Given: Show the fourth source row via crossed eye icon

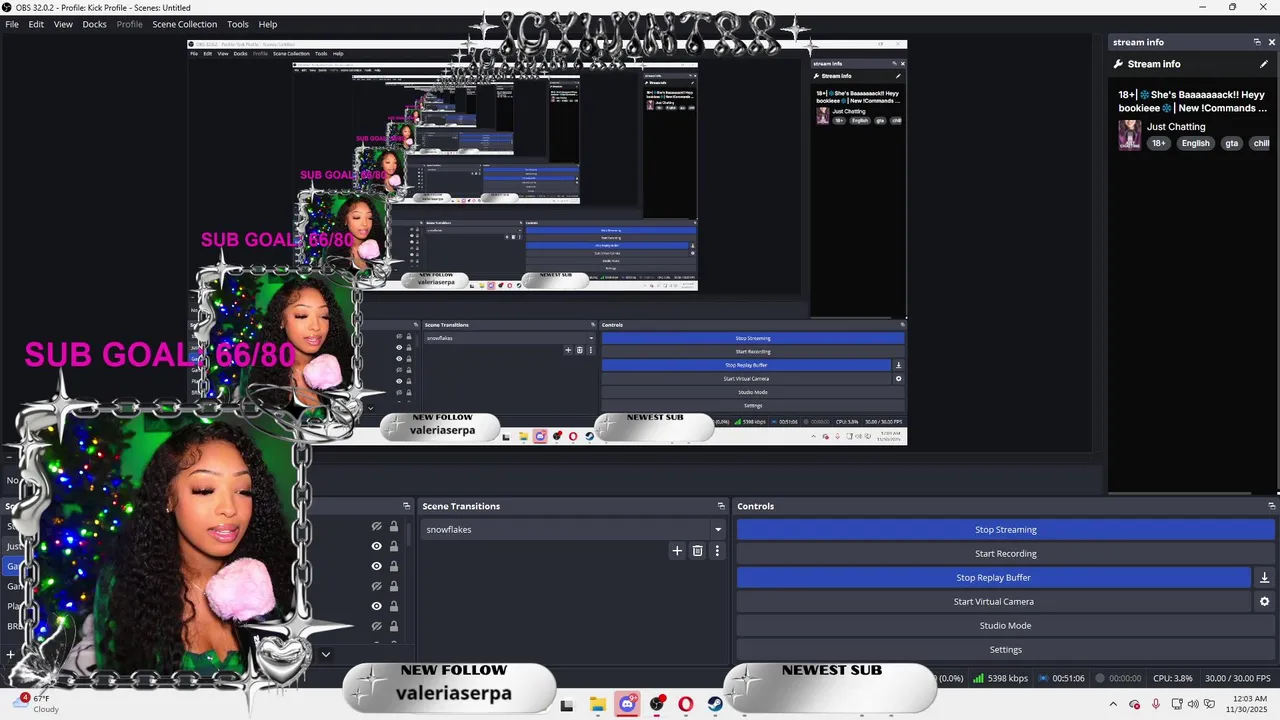Looking at the screenshot, I should pyautogui.click(x=377, y=586).
